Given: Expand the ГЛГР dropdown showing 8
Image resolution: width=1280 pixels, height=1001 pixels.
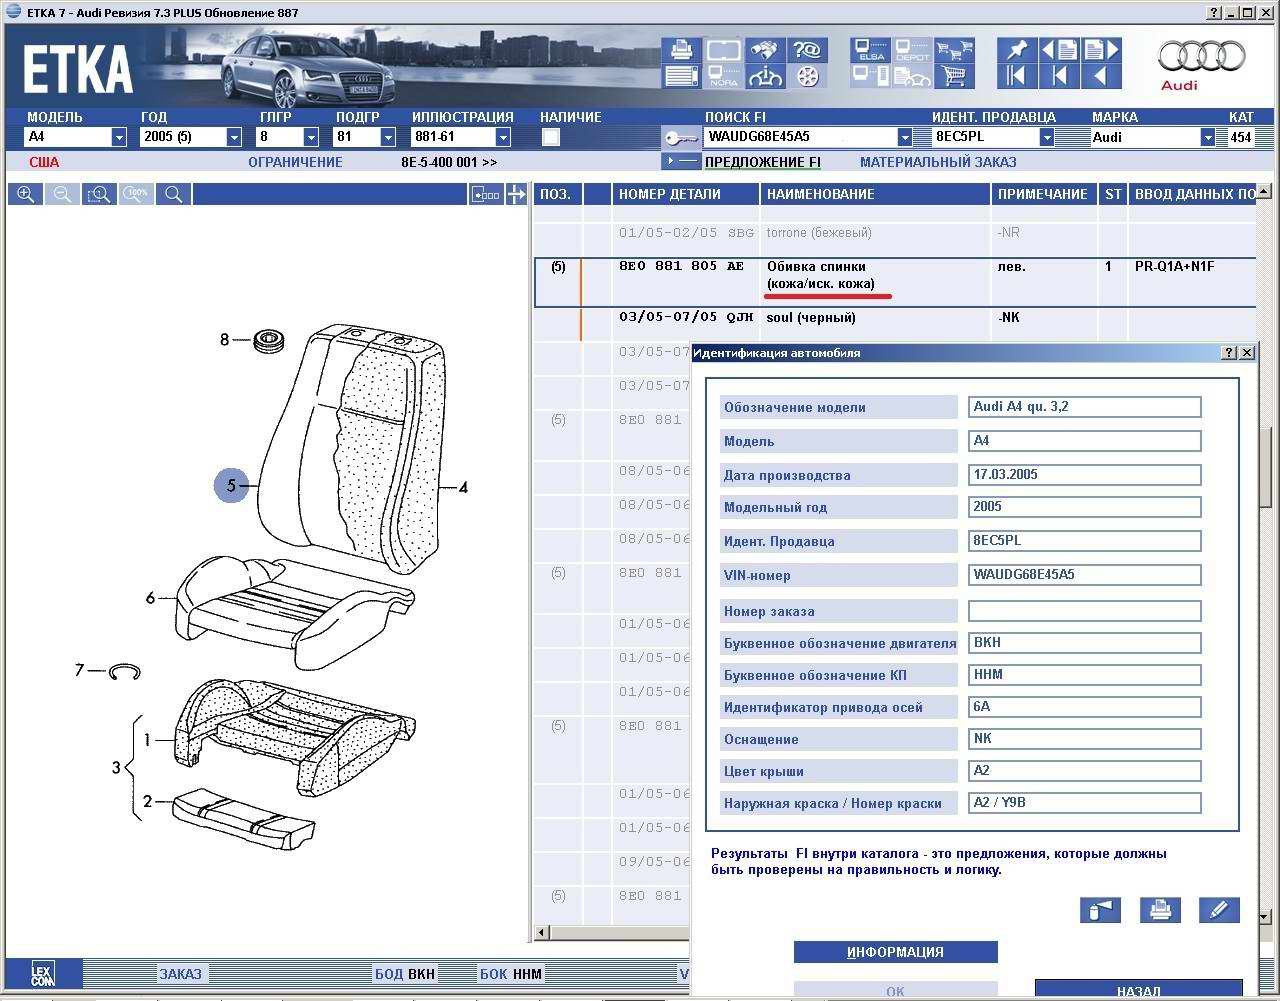Looking at the screenshot, I should 311,137.
